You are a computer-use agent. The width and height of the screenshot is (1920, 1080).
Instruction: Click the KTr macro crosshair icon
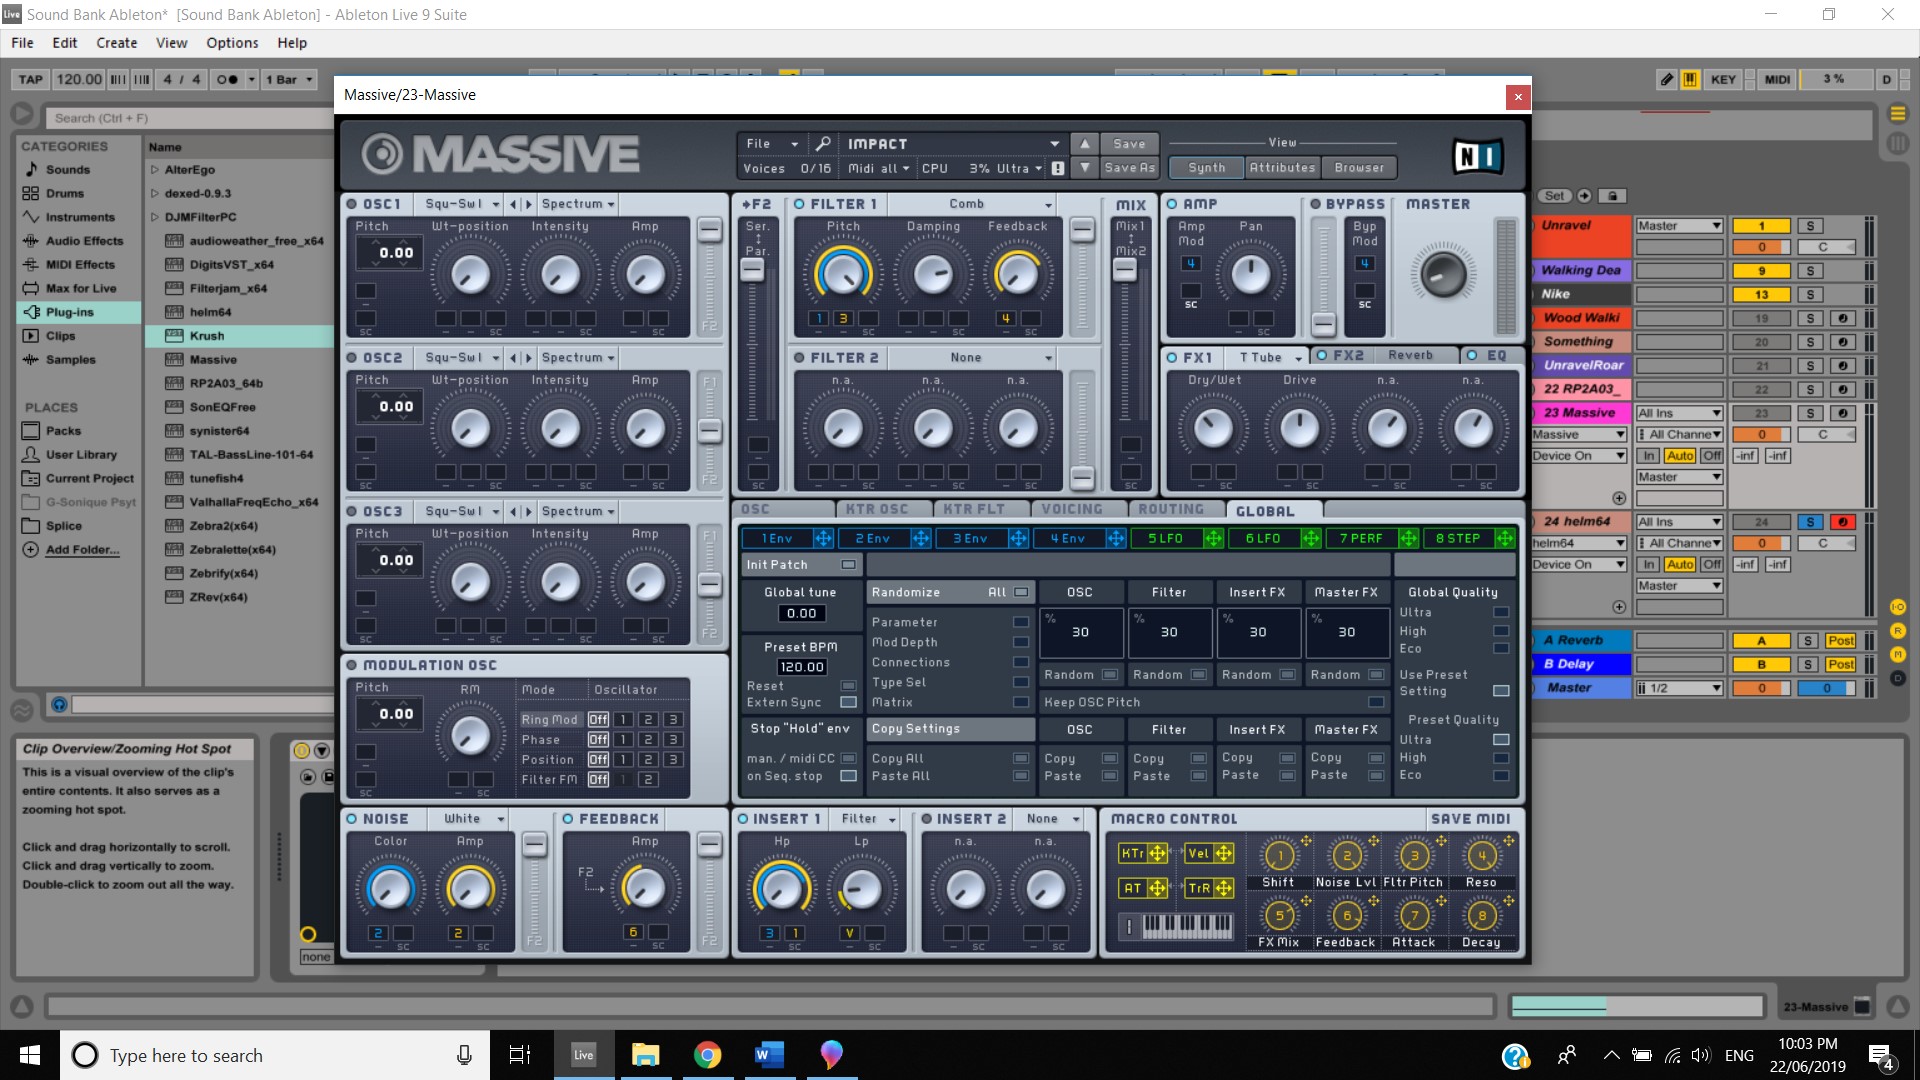pos(1157,853)
